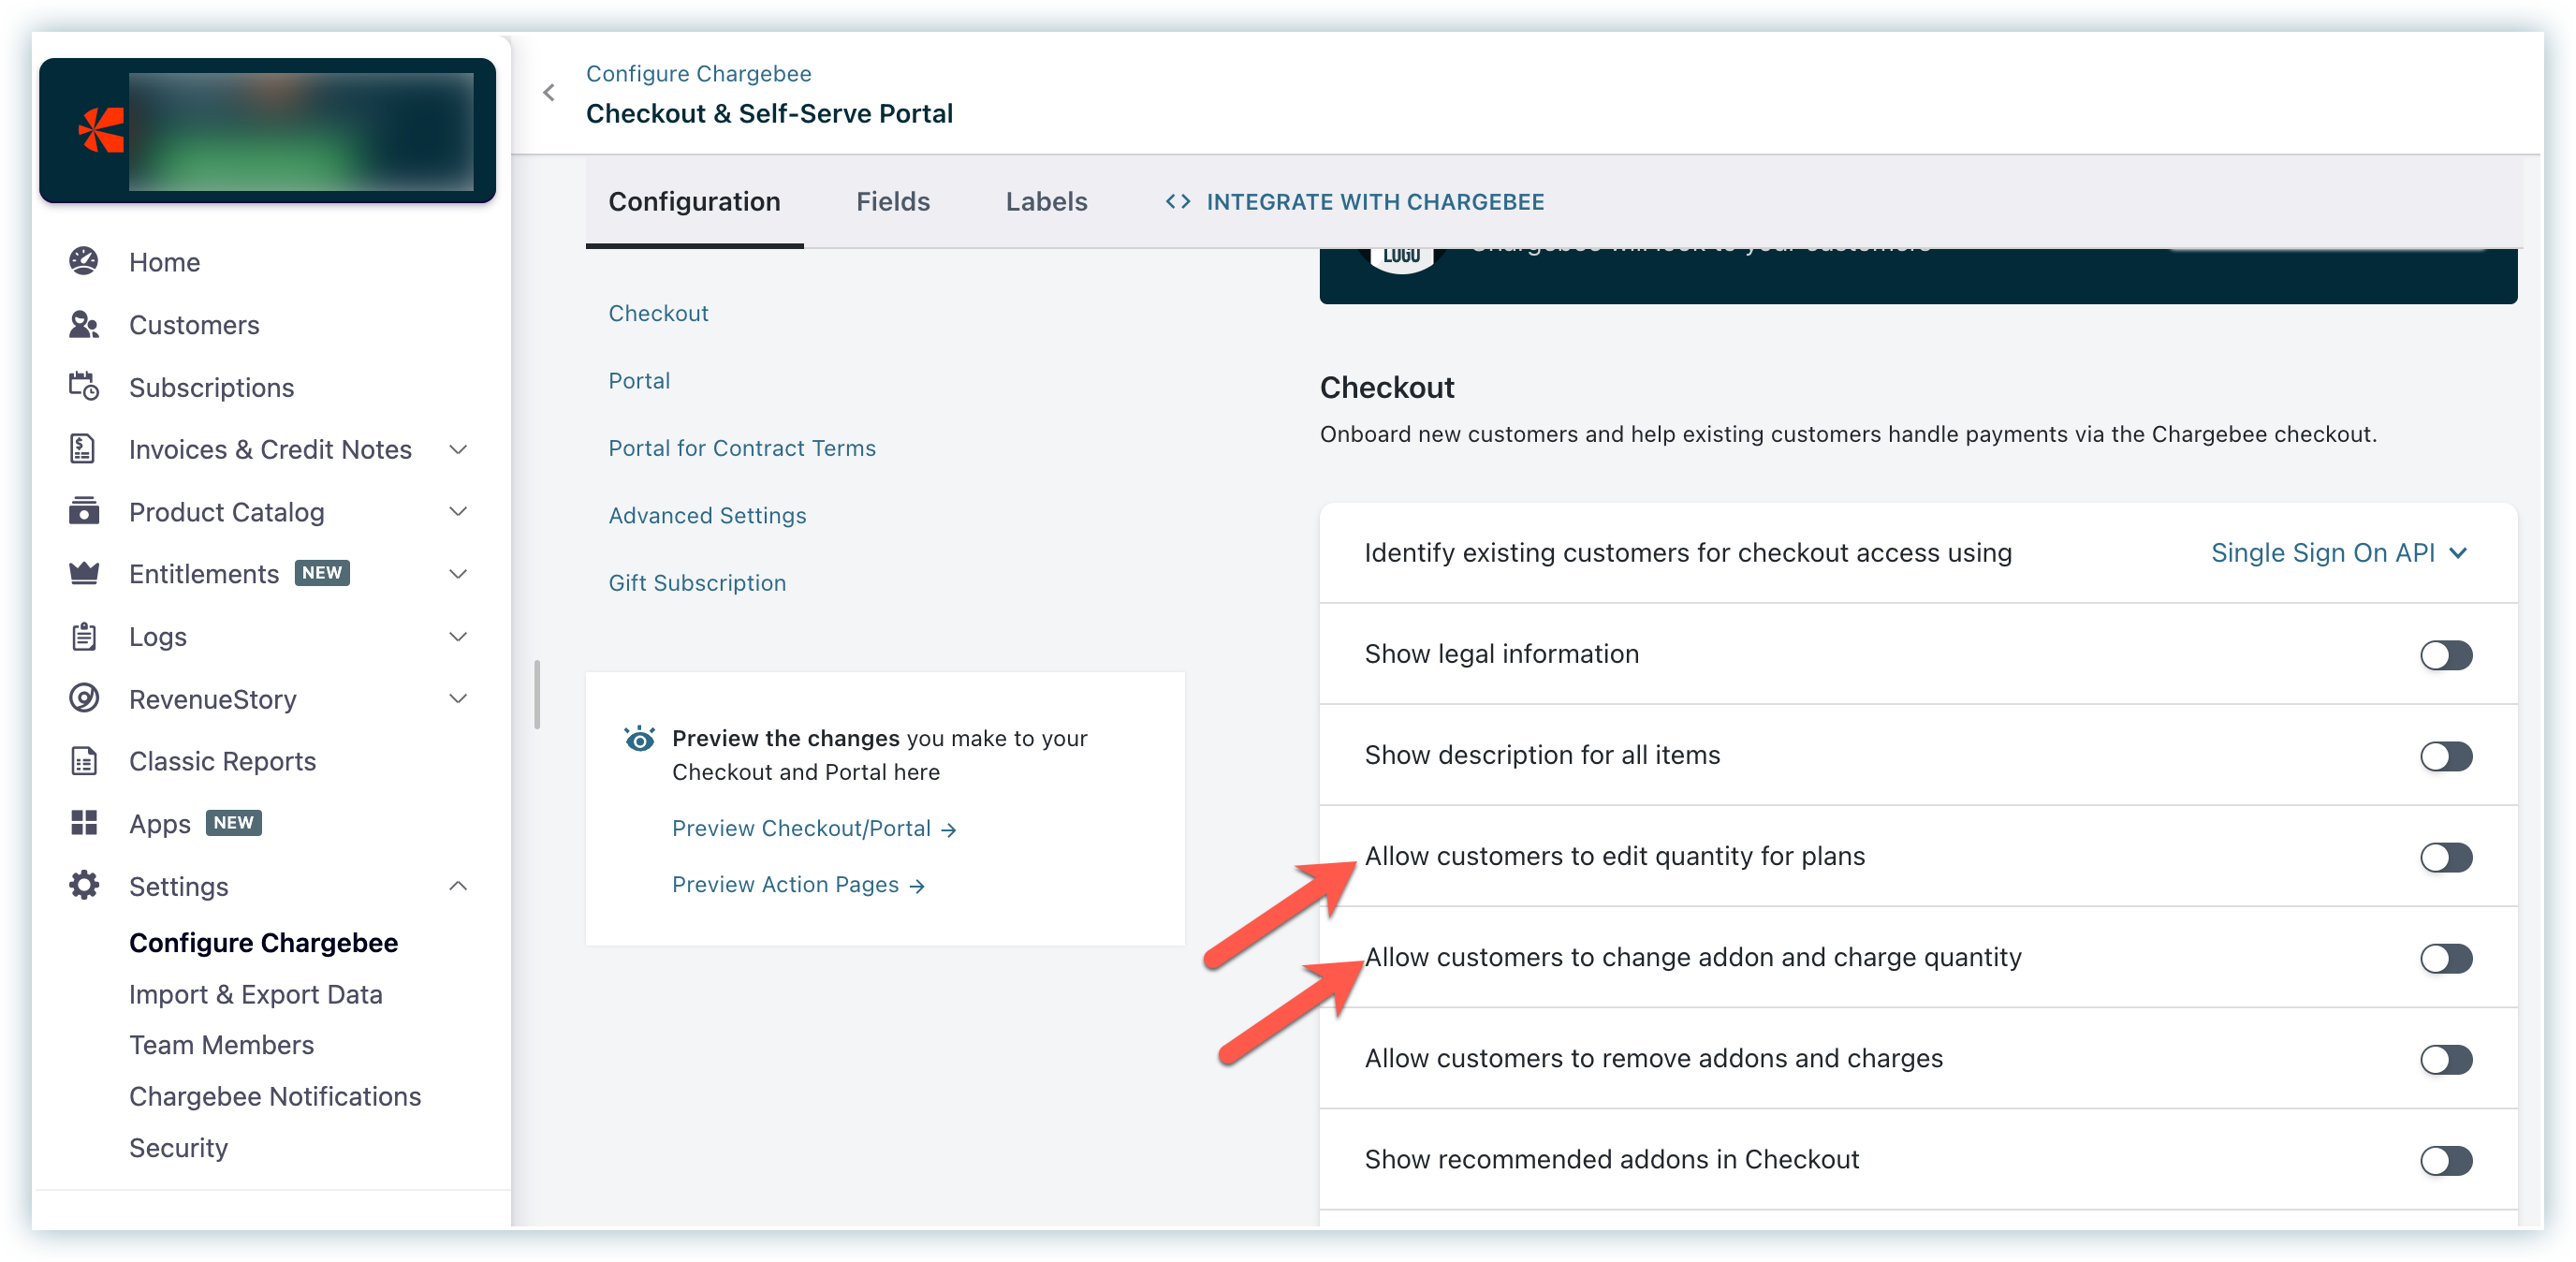Click the back arrow beside Configure Chargebee
Viewport: 2576px width, 1262px height.
[x=549, y=93]
